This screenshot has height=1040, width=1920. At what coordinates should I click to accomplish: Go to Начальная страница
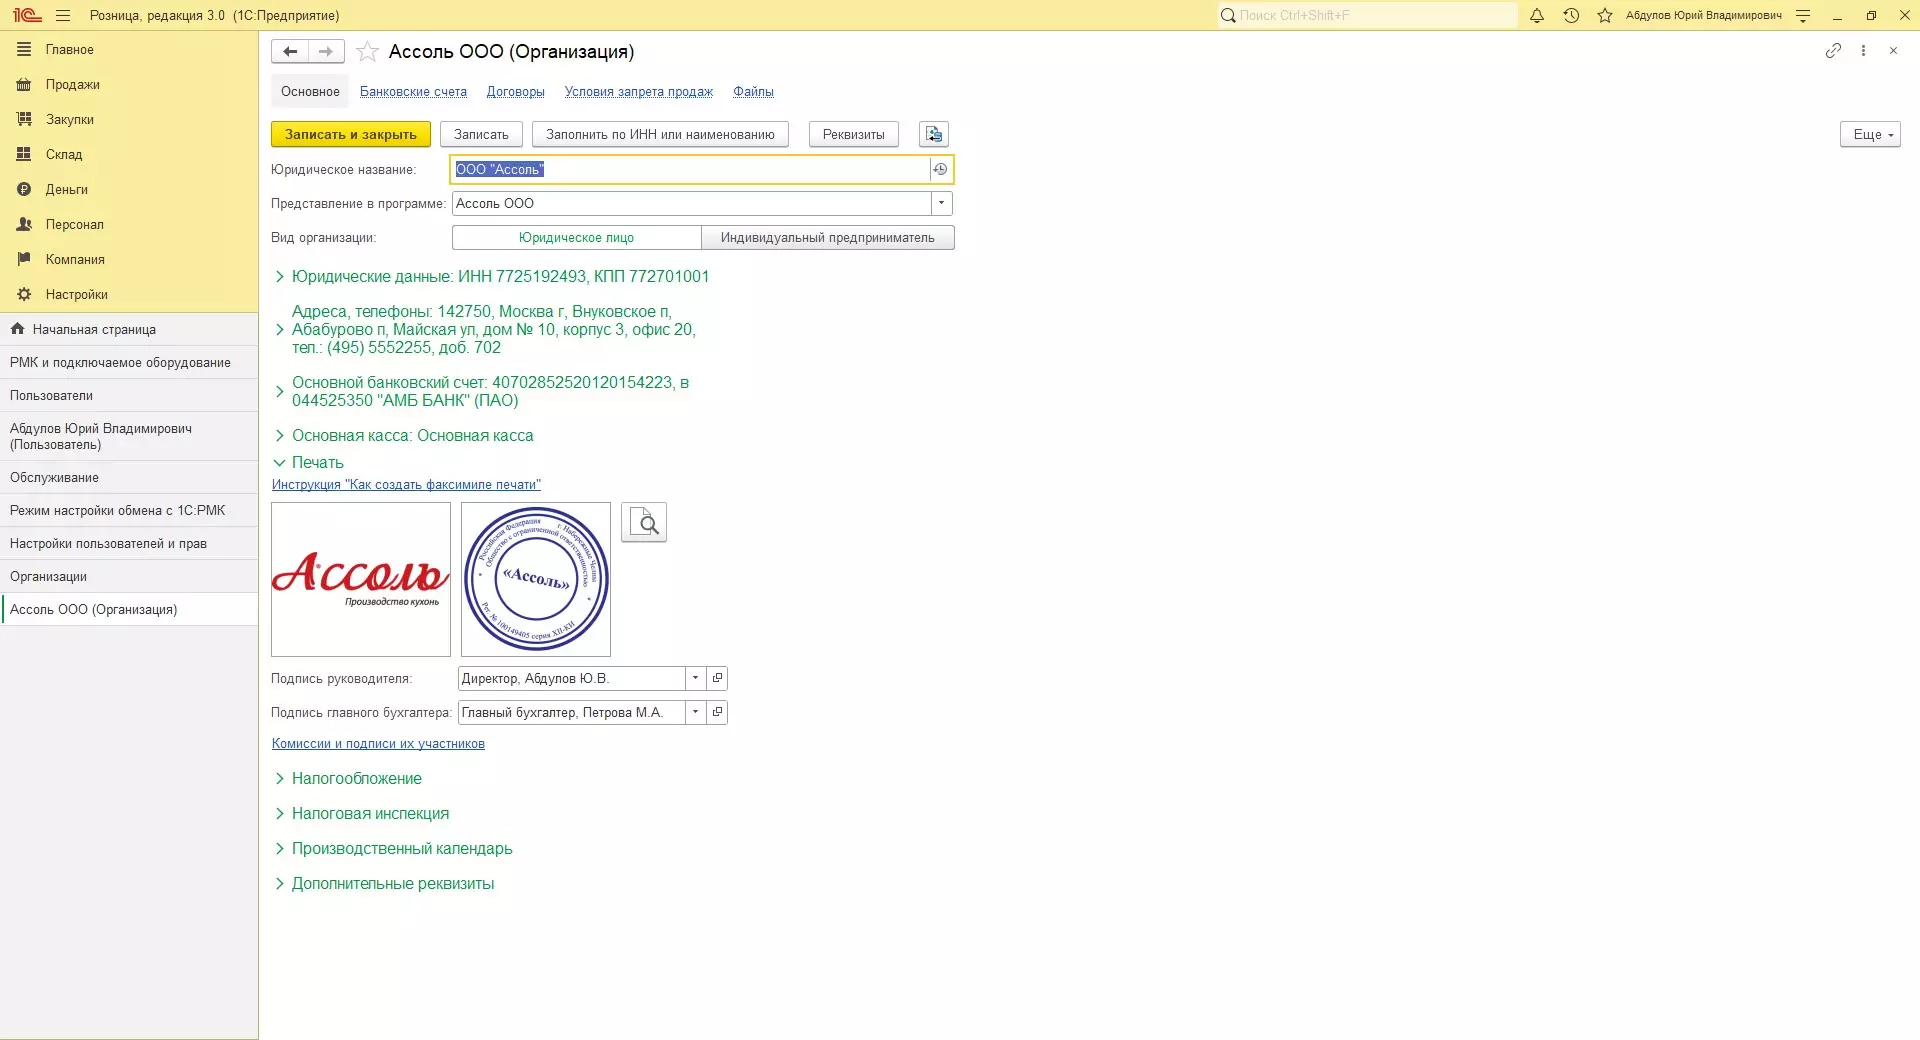point(129,329)
